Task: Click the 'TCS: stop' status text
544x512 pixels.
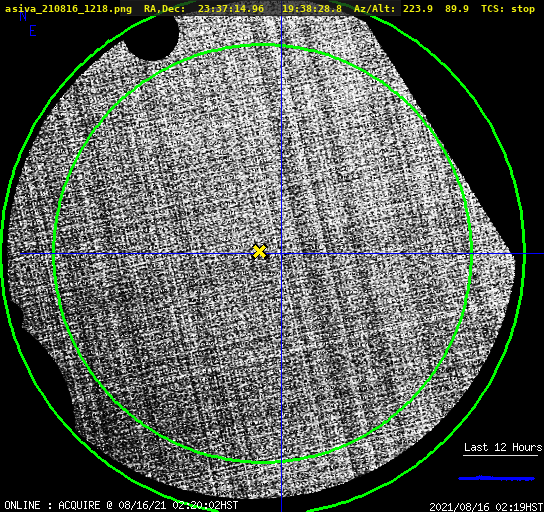Action: [508, 9]
